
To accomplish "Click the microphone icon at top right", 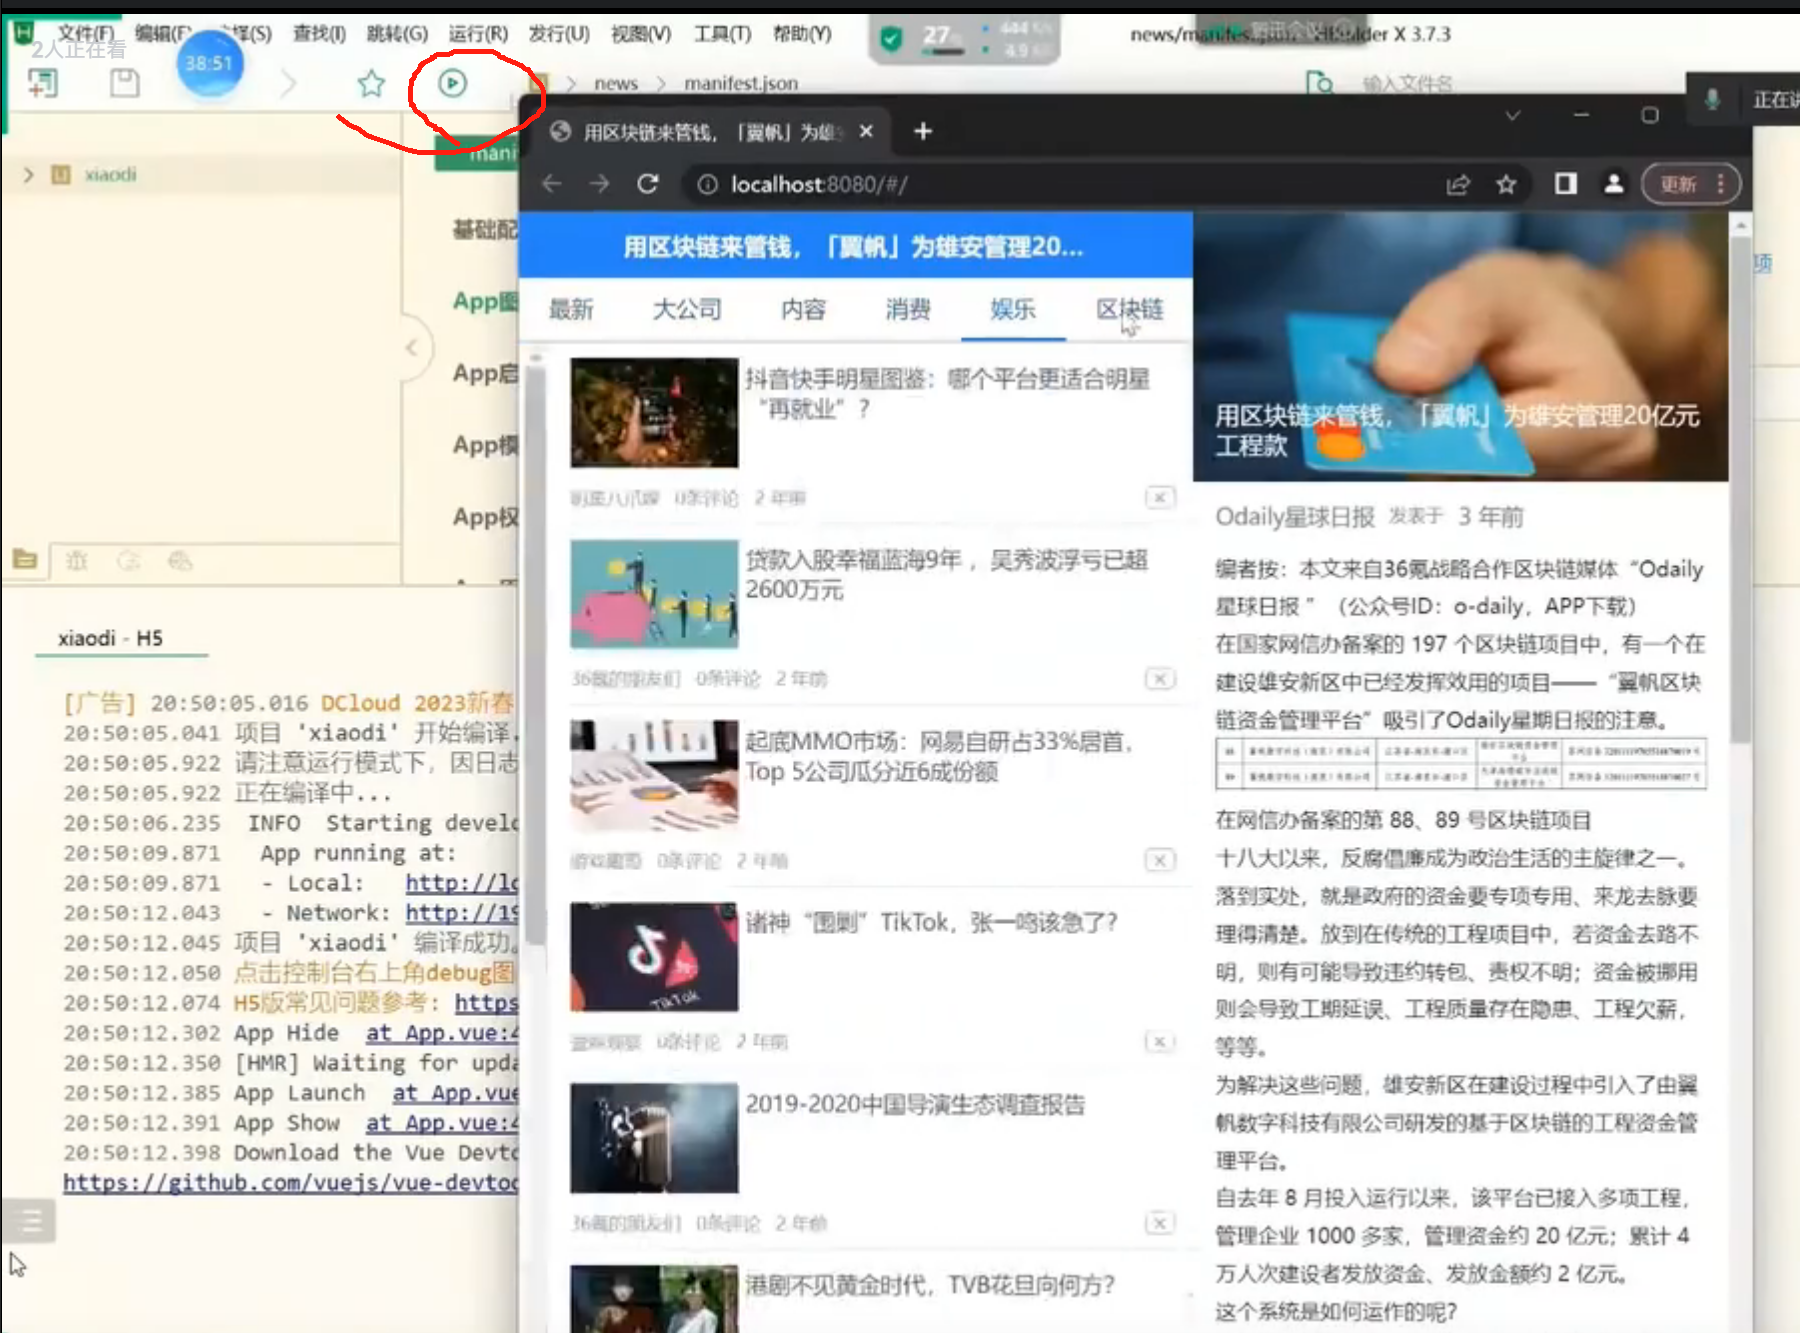I will coord(1712,99).
